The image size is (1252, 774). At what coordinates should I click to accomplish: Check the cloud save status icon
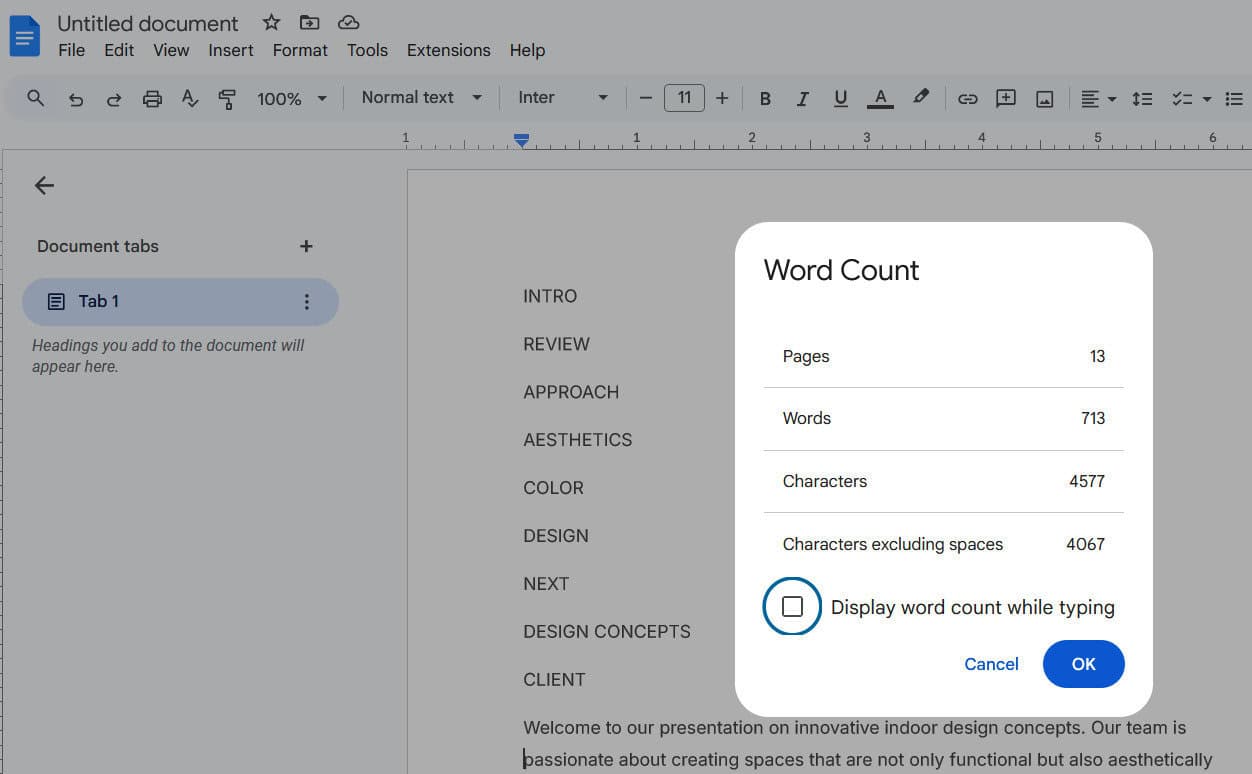pyautogui.click(x=348, y=22)
